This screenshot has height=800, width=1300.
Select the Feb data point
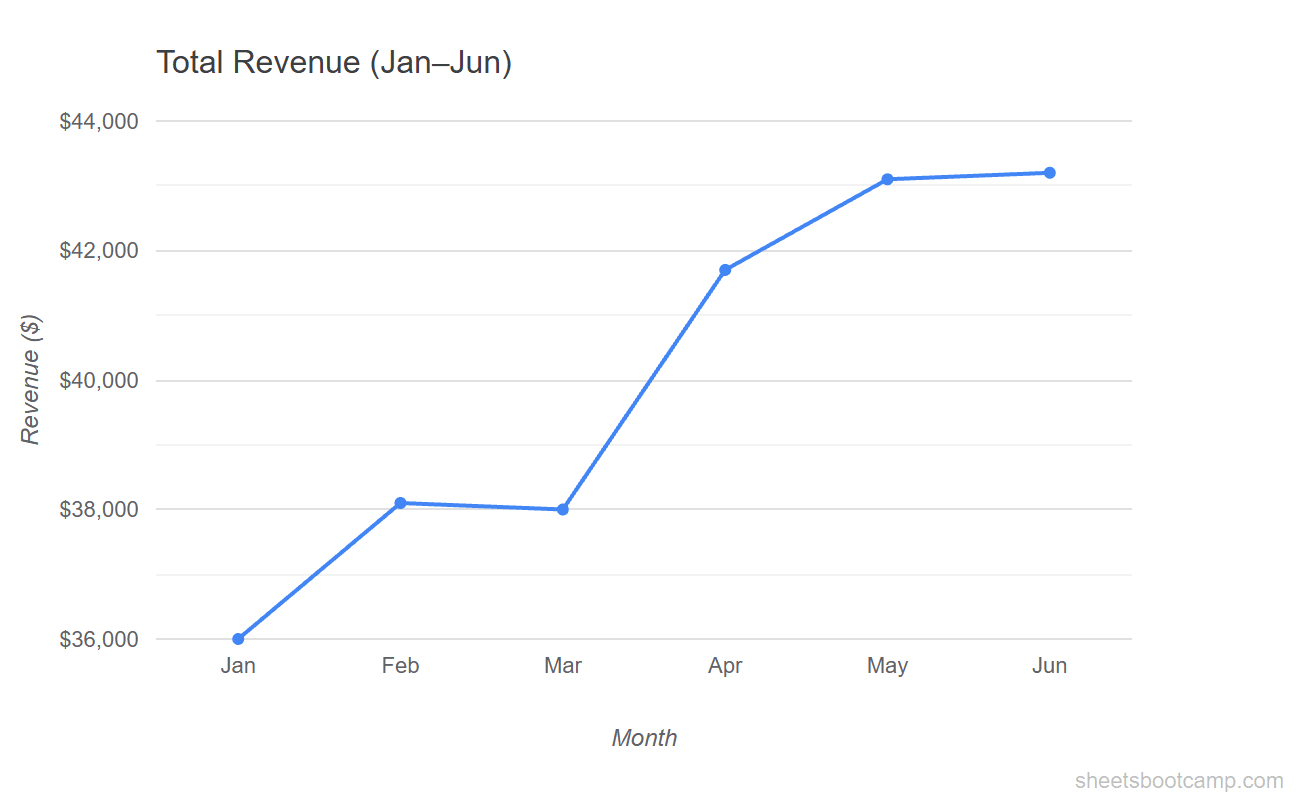[x=400, y=503]
